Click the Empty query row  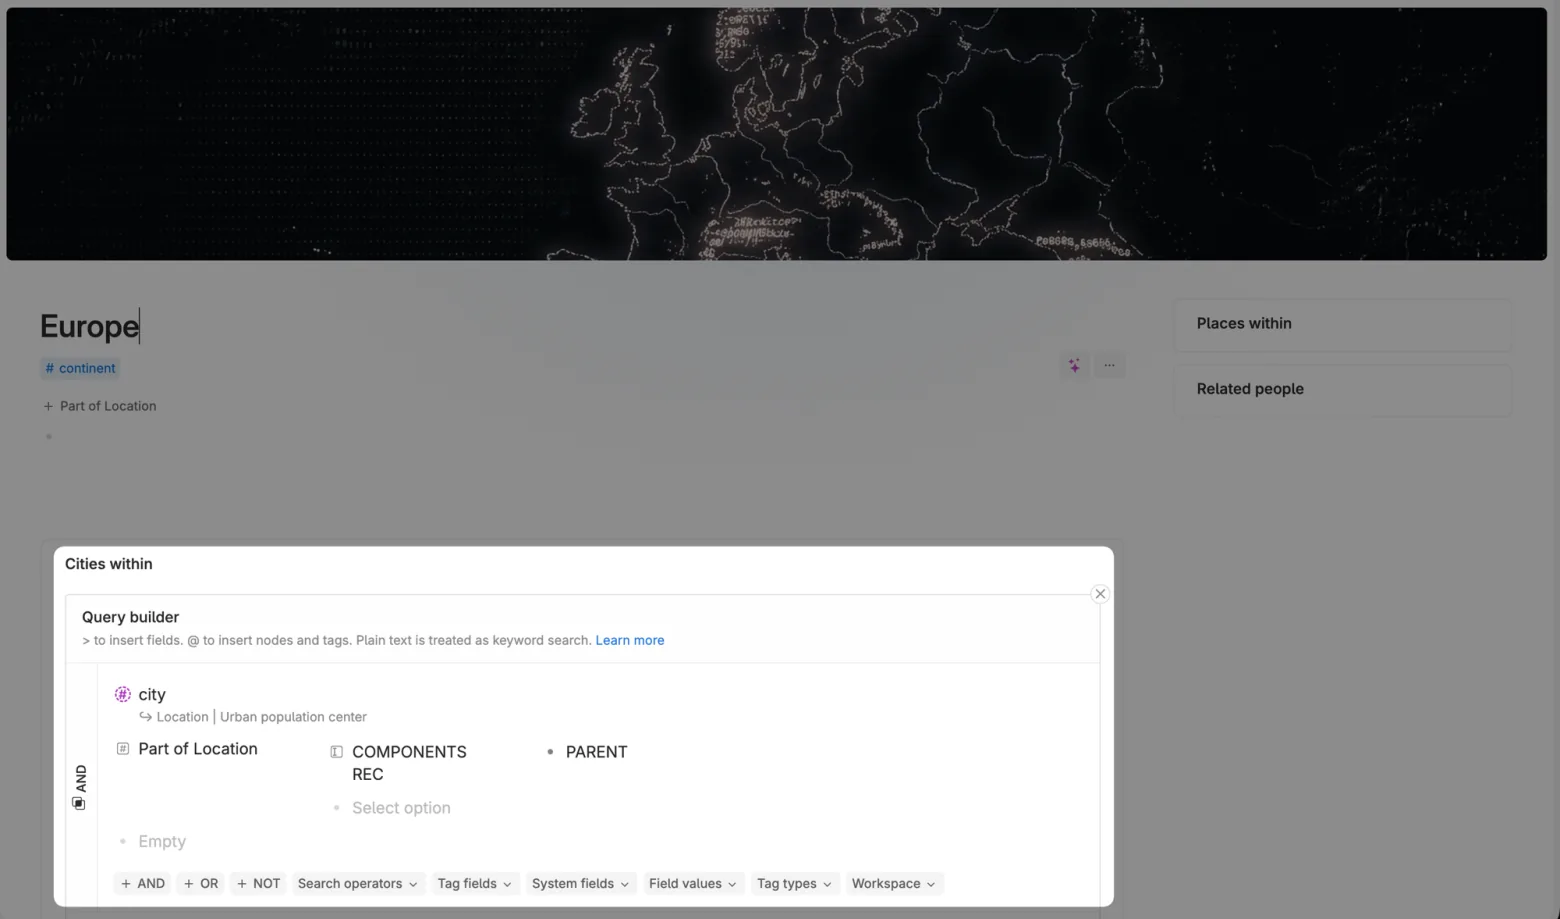click(x=162, y=842)
